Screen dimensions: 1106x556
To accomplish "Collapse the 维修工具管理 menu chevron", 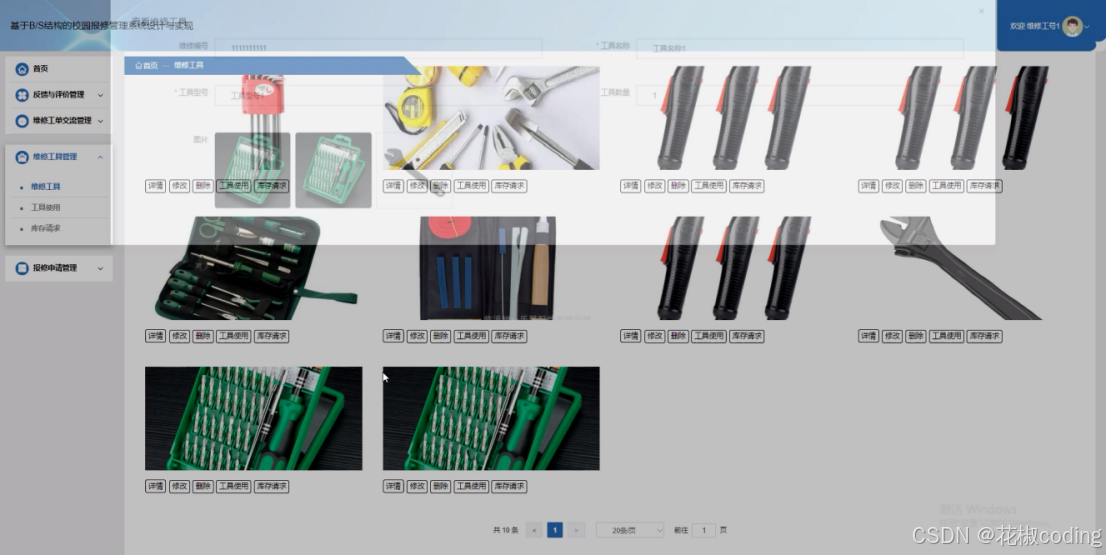I will point(100,157).
